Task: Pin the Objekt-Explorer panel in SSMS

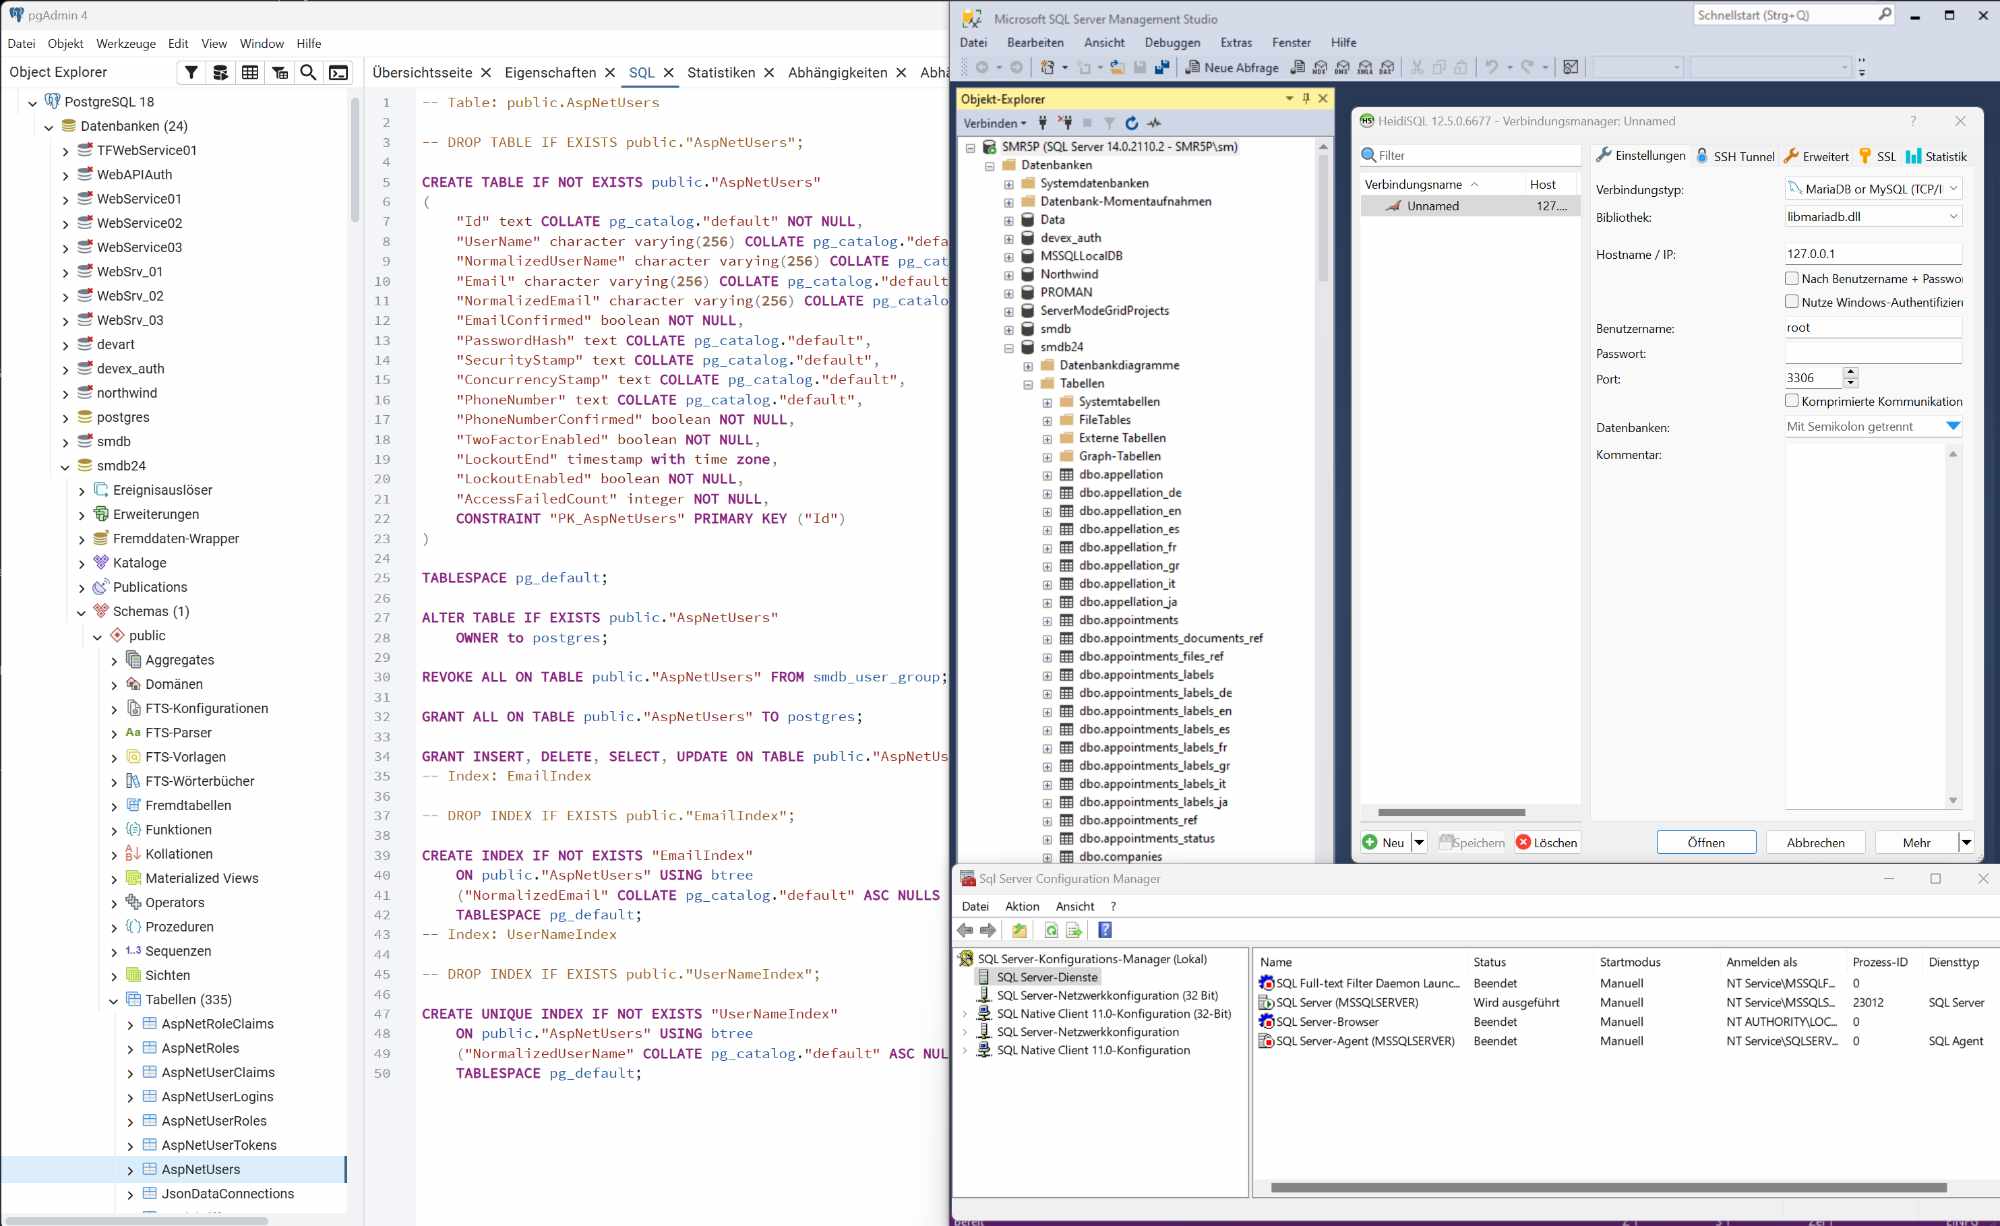Action: (1306, 98)
